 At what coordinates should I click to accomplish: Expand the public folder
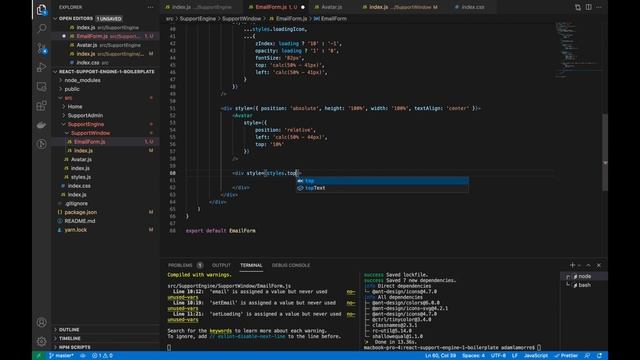tap(72, 89)
